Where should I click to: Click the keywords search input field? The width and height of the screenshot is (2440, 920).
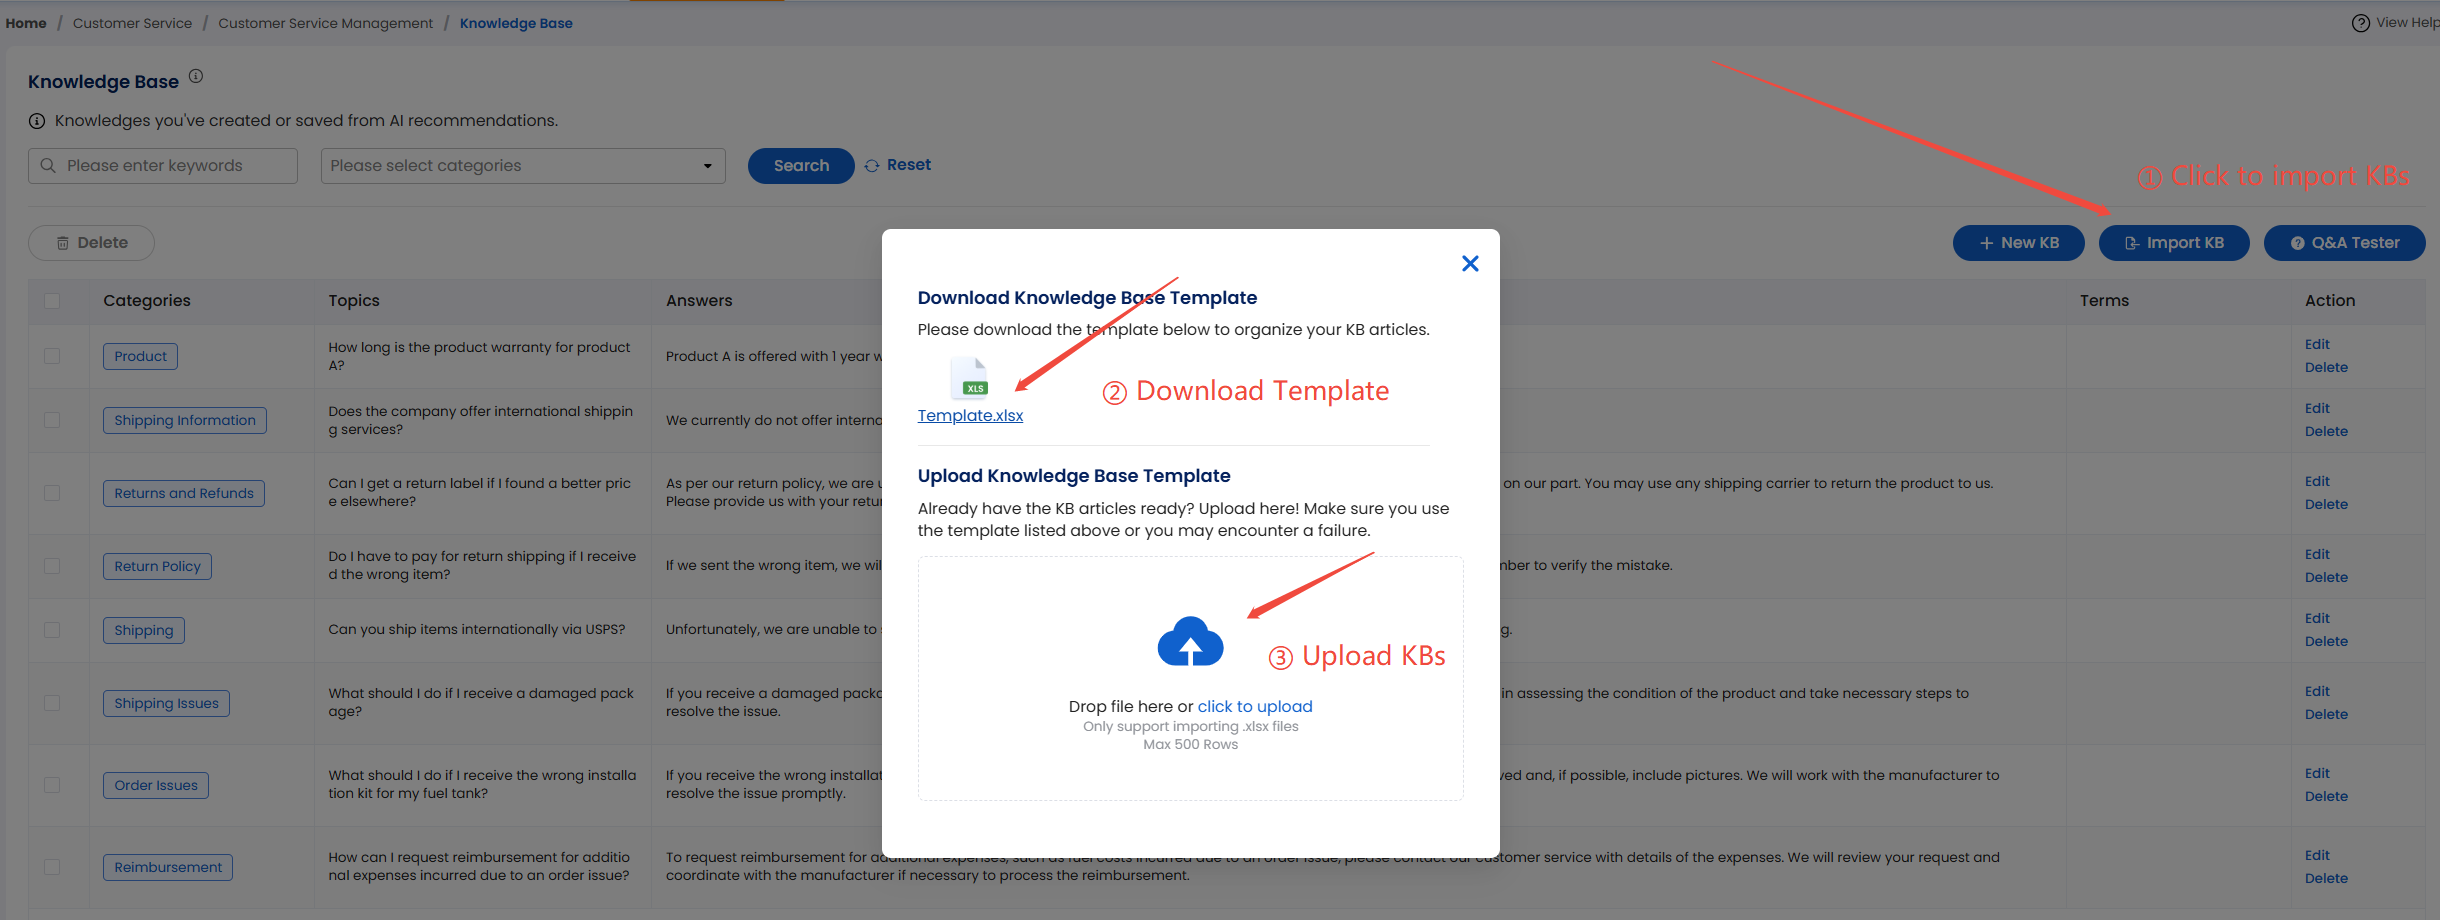coord(163,166)
